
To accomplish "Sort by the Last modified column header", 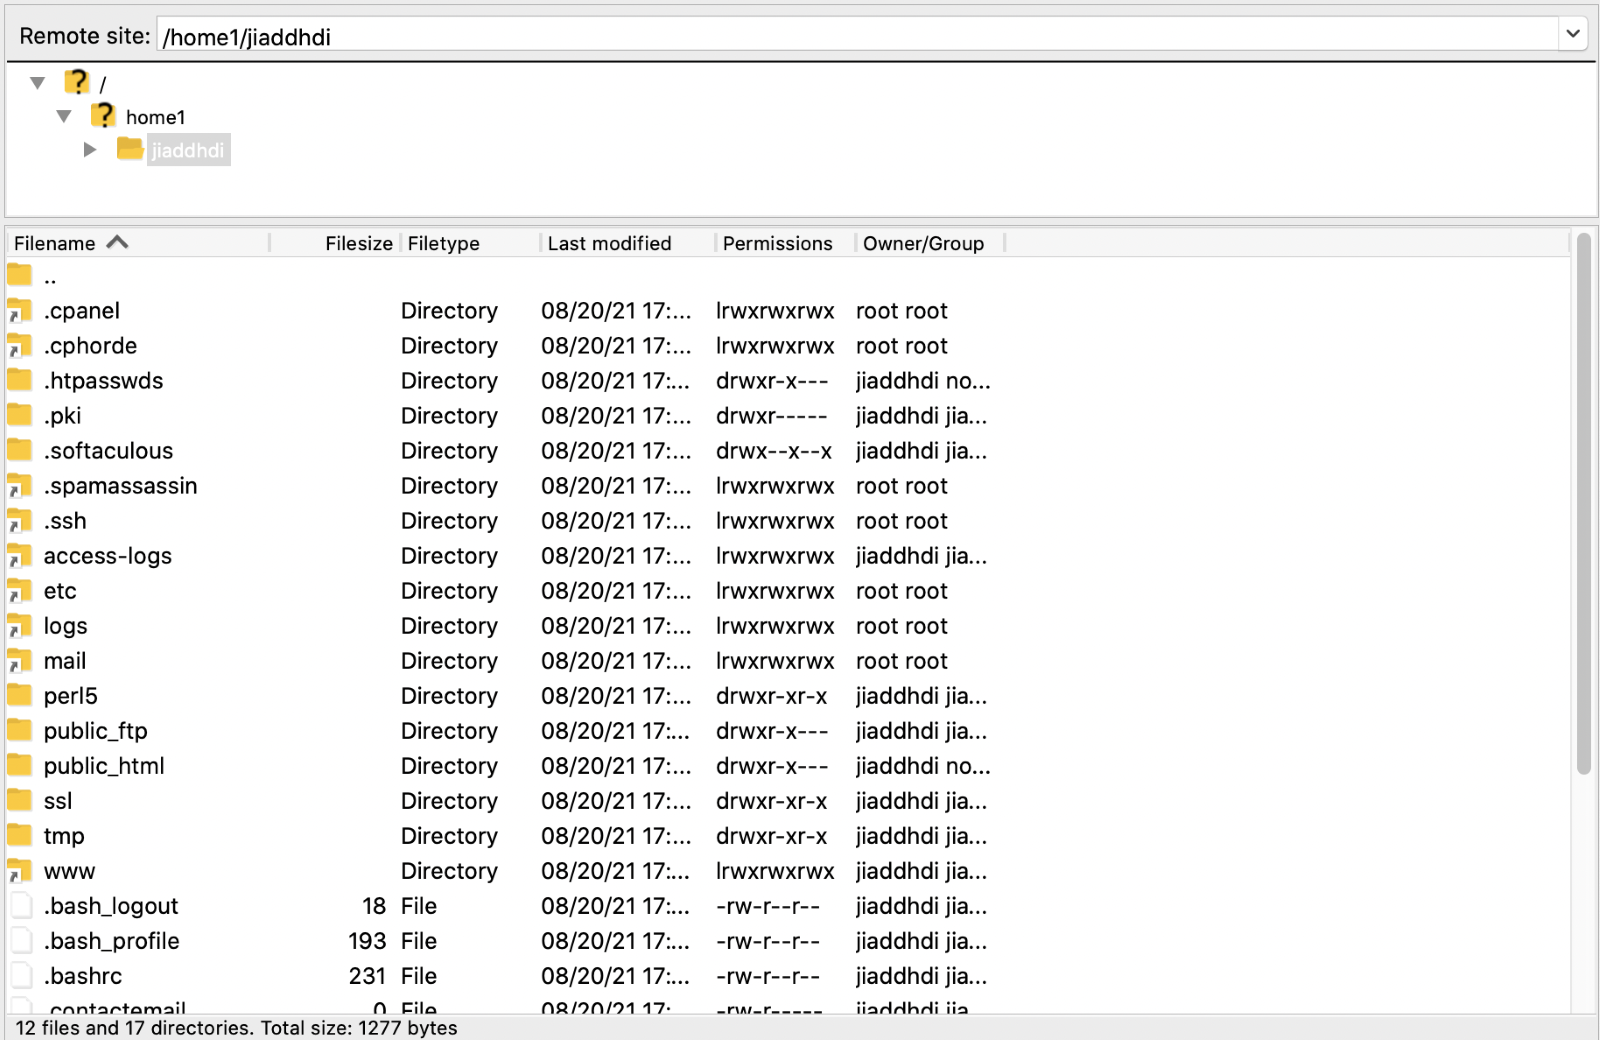I will pos(608,242).
